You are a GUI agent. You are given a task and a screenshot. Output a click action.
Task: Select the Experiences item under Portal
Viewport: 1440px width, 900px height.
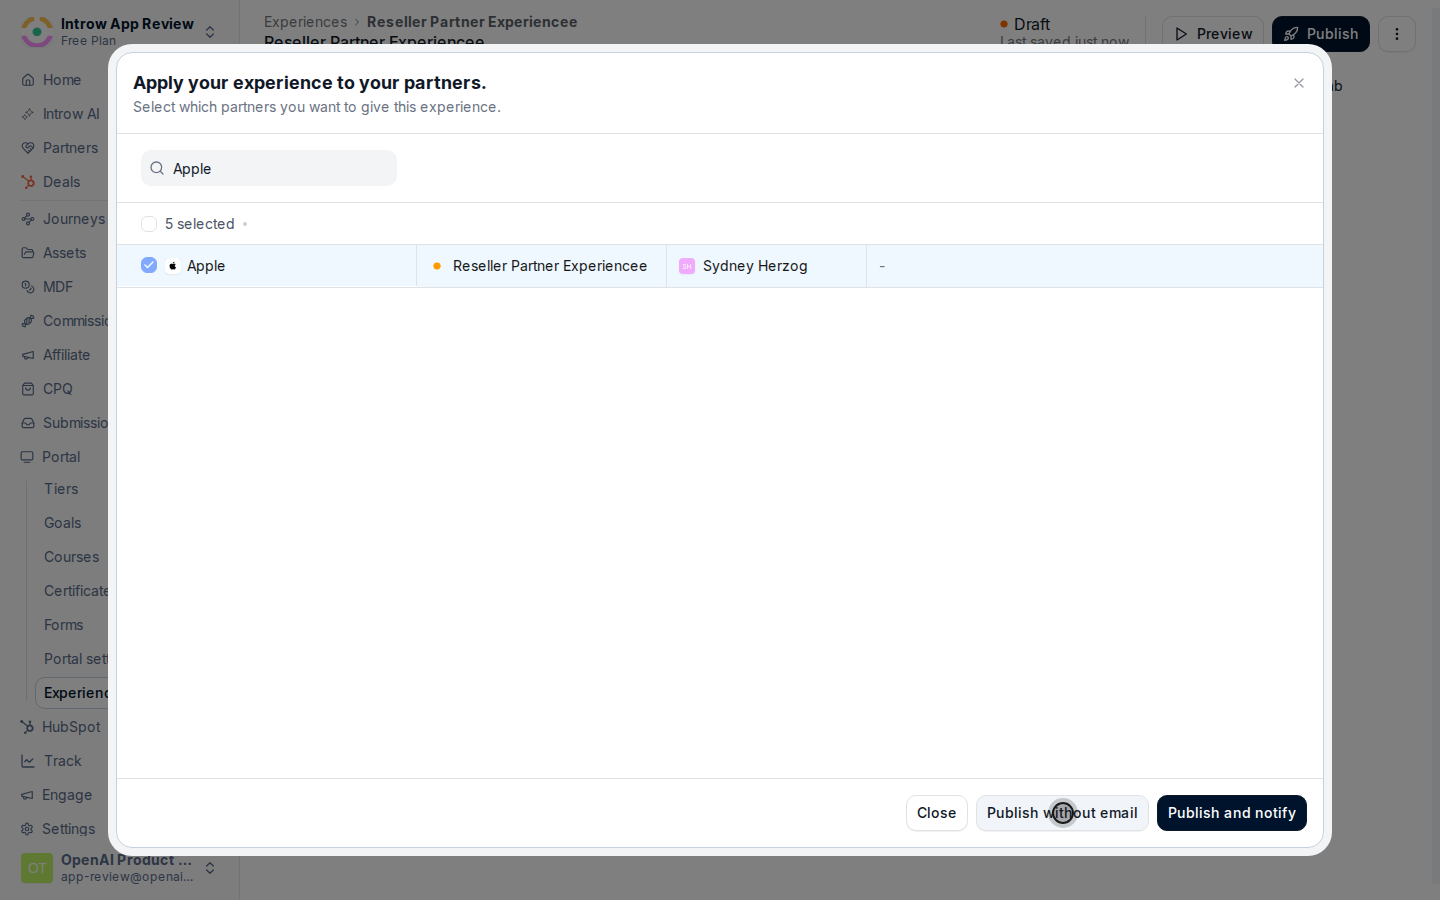(73, 693)
